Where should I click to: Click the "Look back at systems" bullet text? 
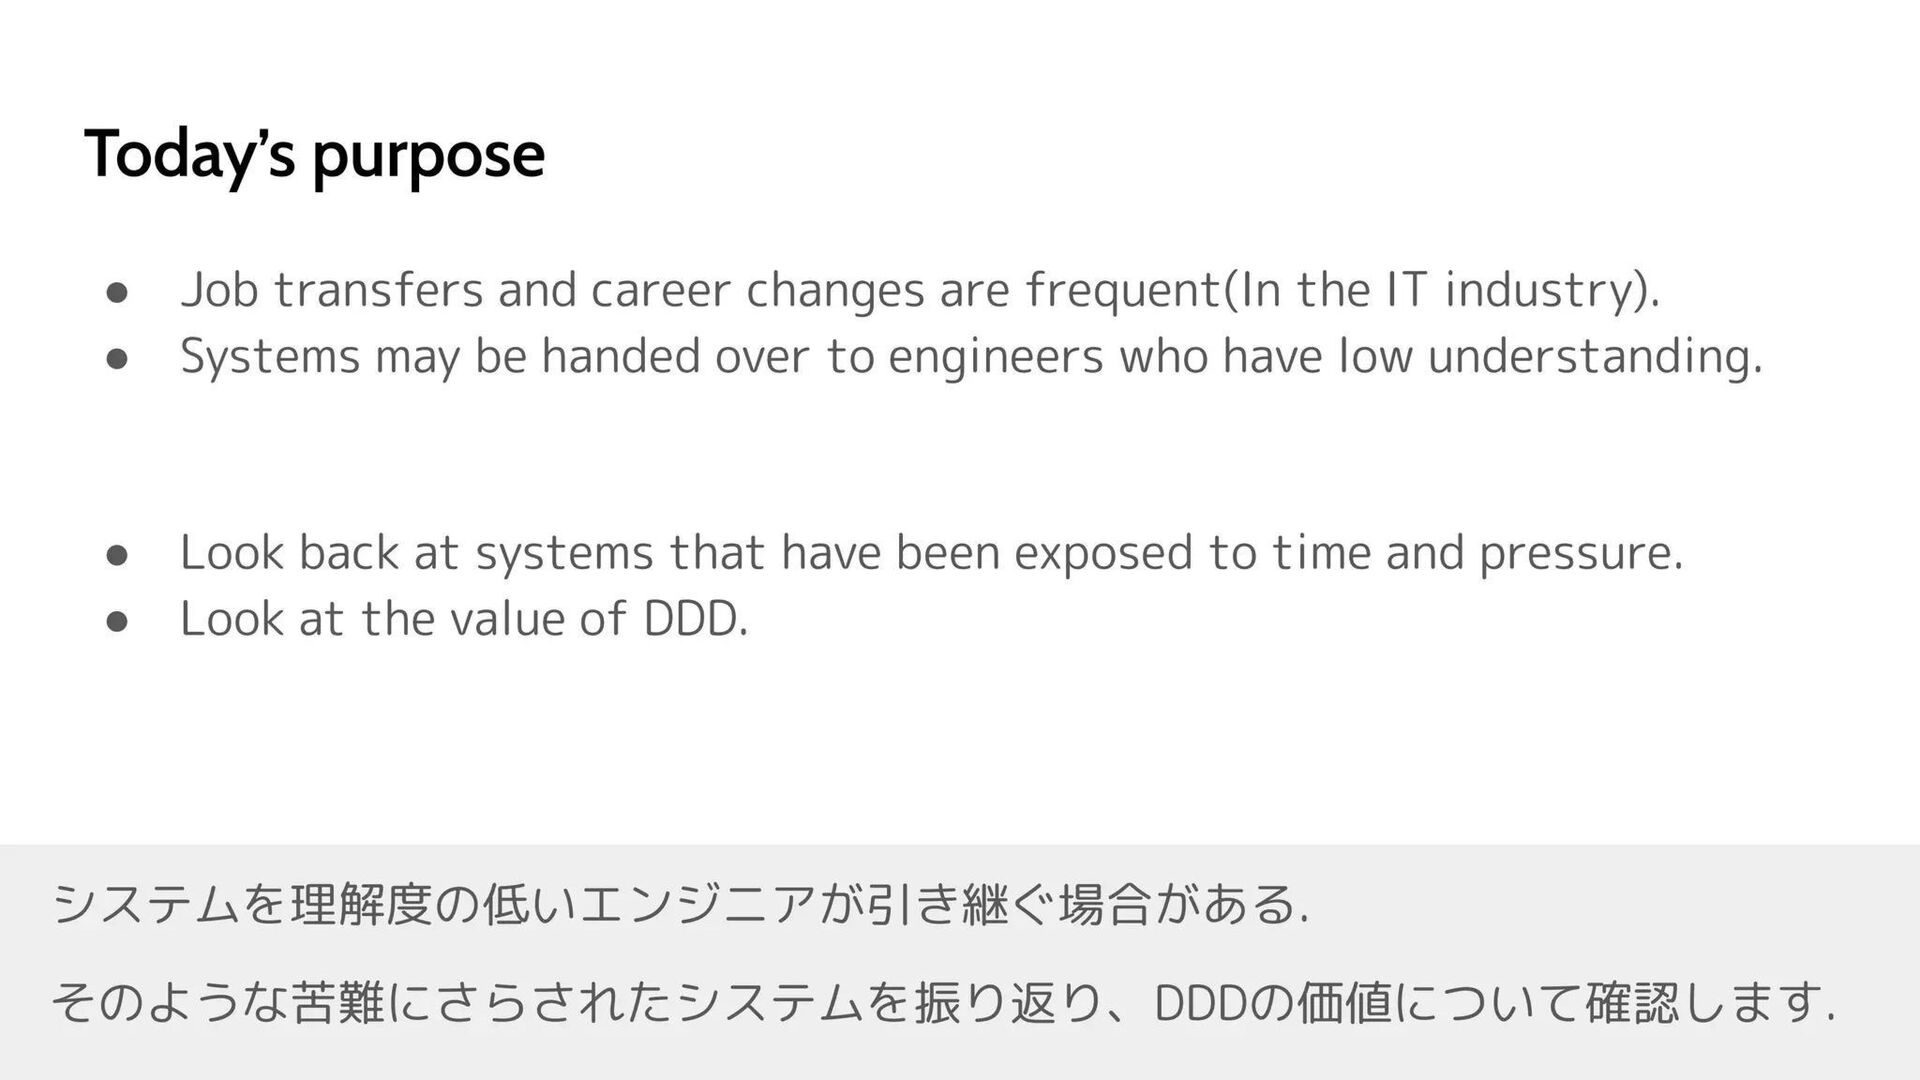point(930,553)
